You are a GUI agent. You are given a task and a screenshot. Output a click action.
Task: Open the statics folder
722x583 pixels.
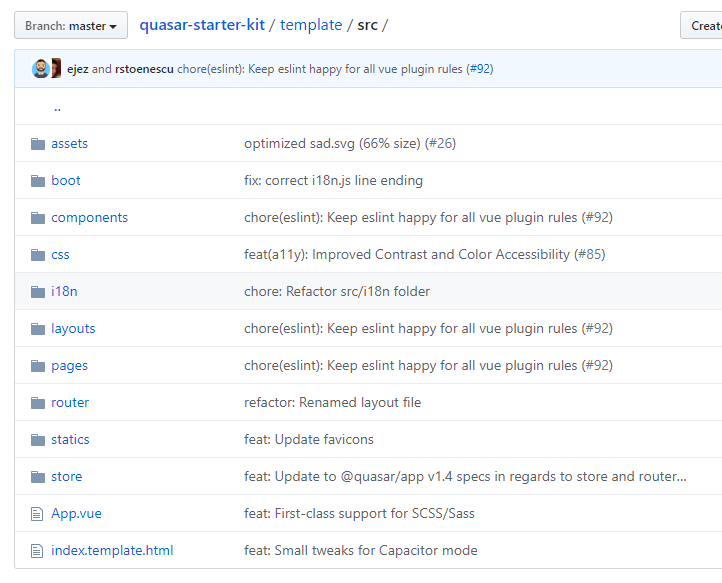(x=70, y=440)
